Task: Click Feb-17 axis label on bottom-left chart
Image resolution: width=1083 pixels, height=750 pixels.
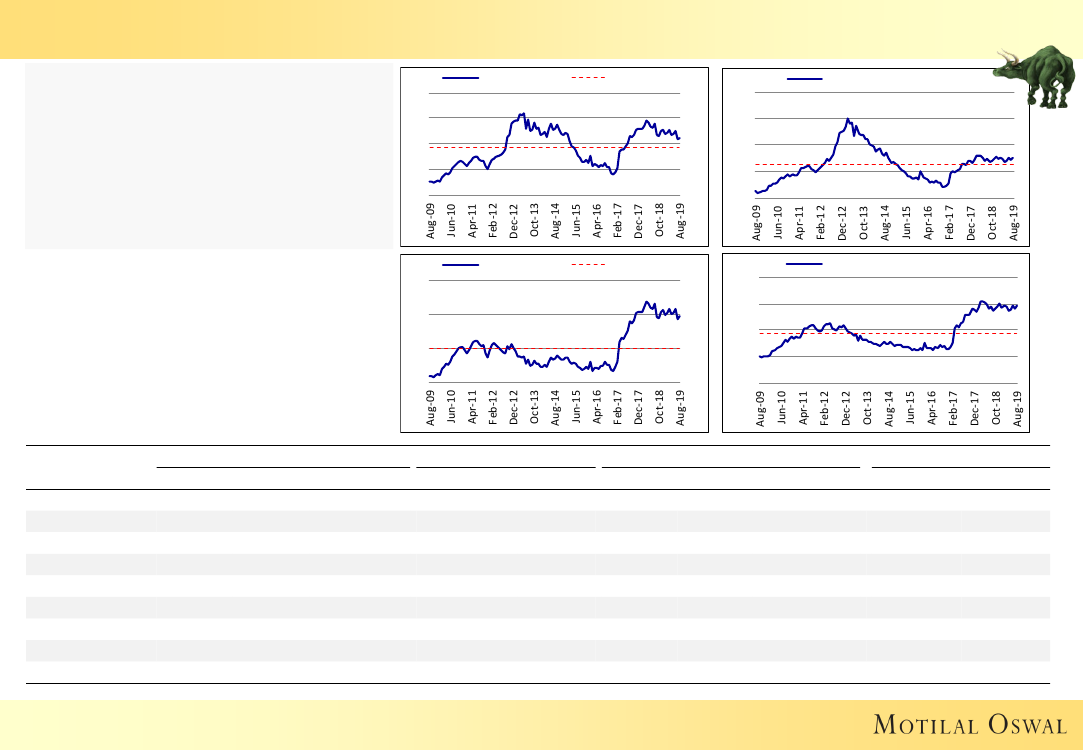Action: [618, 410]
